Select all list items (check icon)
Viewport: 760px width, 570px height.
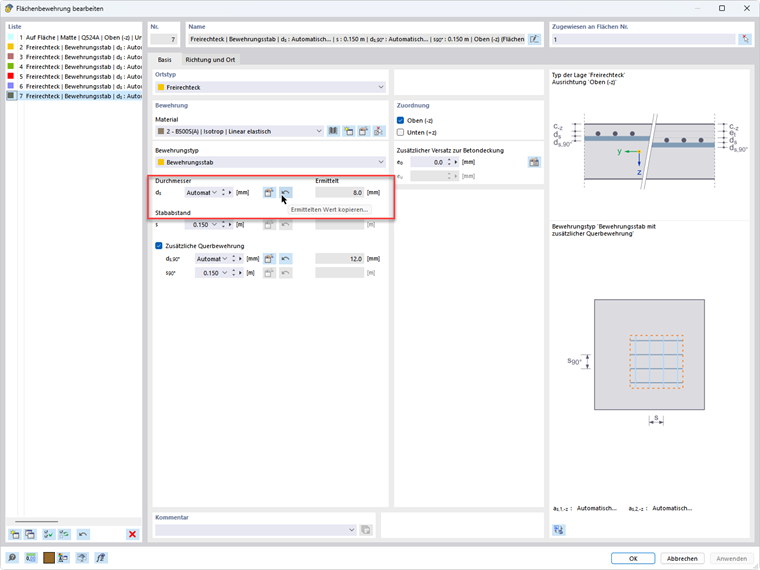(48, 534)
